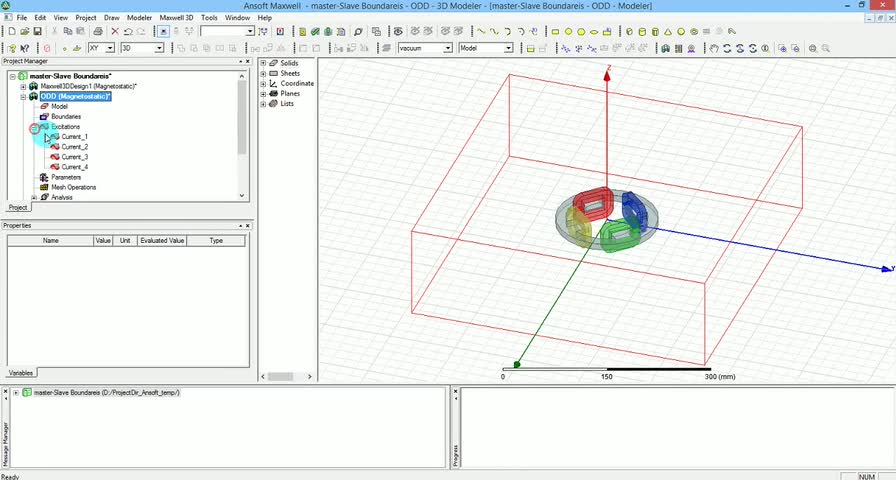Select Current_2 excitation in project tree
Screen dimensions: 896x480
click(74, 147)
